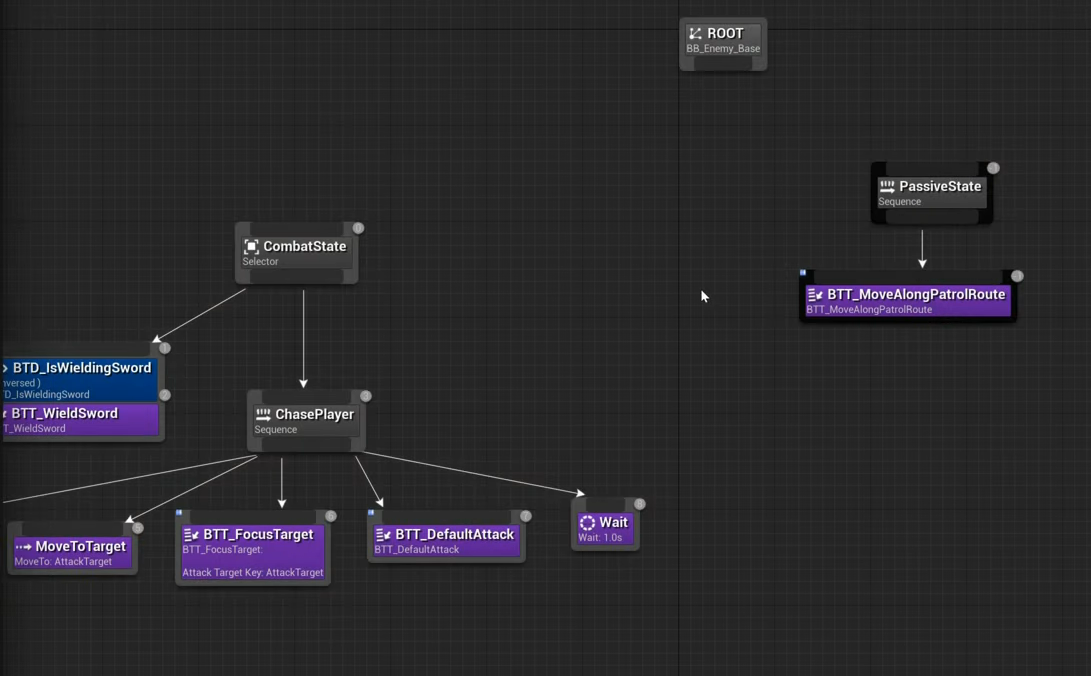The width and height of the screenshot is (1091, 676).
Task: Click the Wait node spinner icon
Action: pyautogui.click(x=587, y=523)
